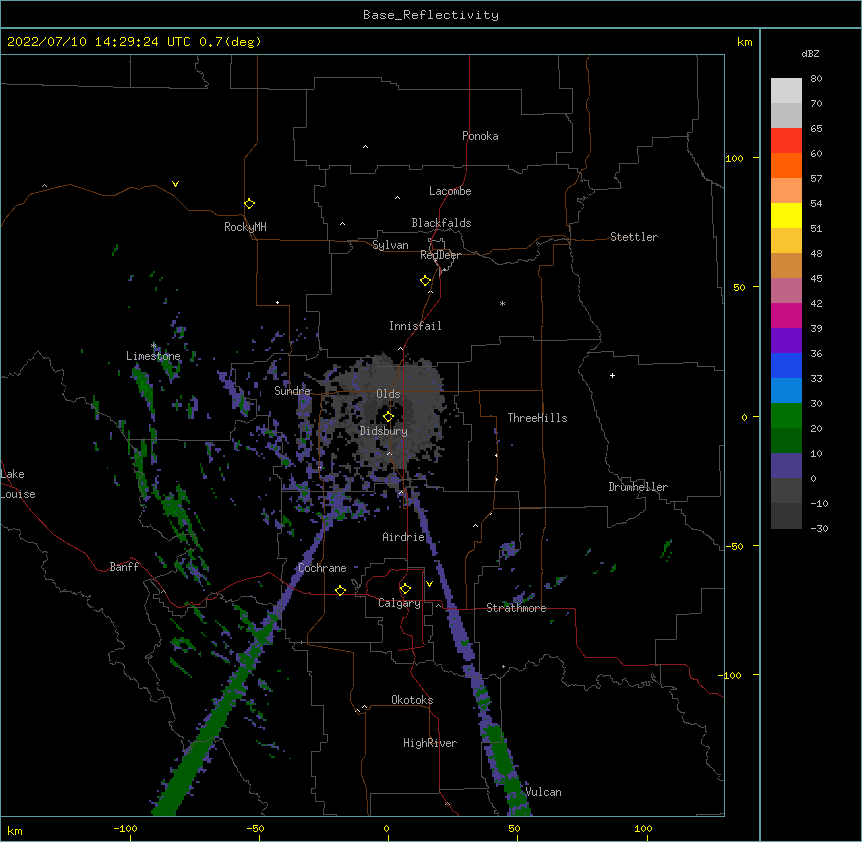Click the Airdrie city label

(404, 537)
